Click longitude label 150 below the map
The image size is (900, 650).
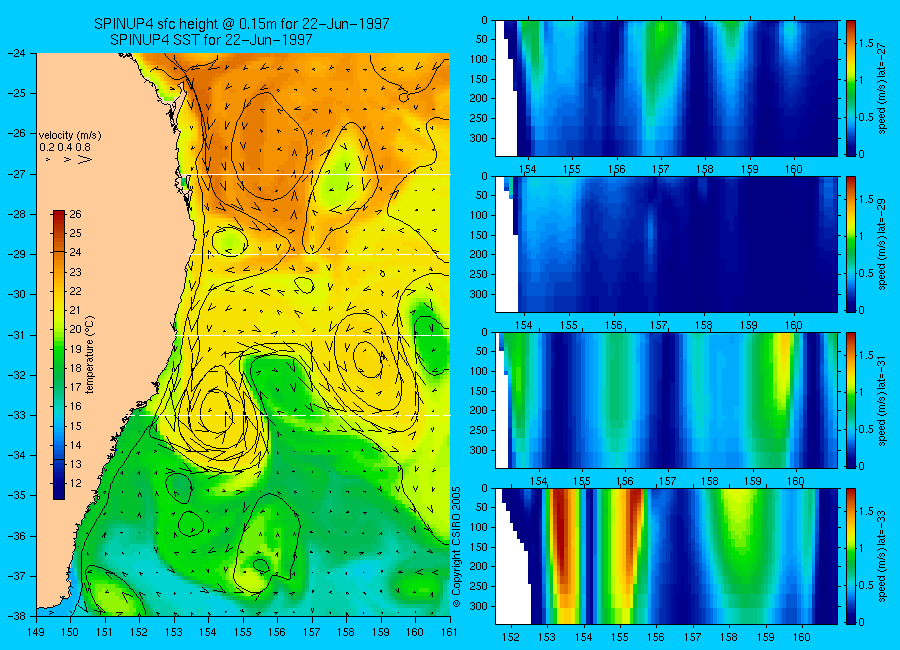click(x=71, y=632)
